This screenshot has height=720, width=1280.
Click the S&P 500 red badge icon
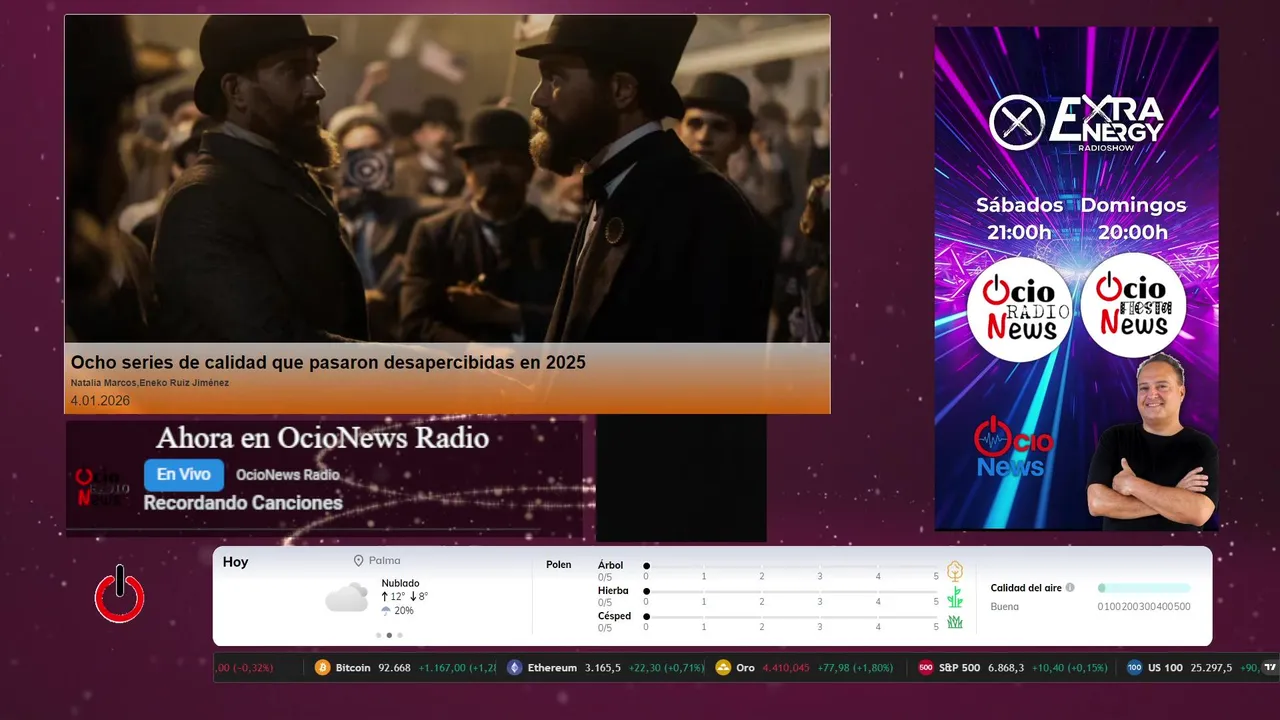[925, 668]
